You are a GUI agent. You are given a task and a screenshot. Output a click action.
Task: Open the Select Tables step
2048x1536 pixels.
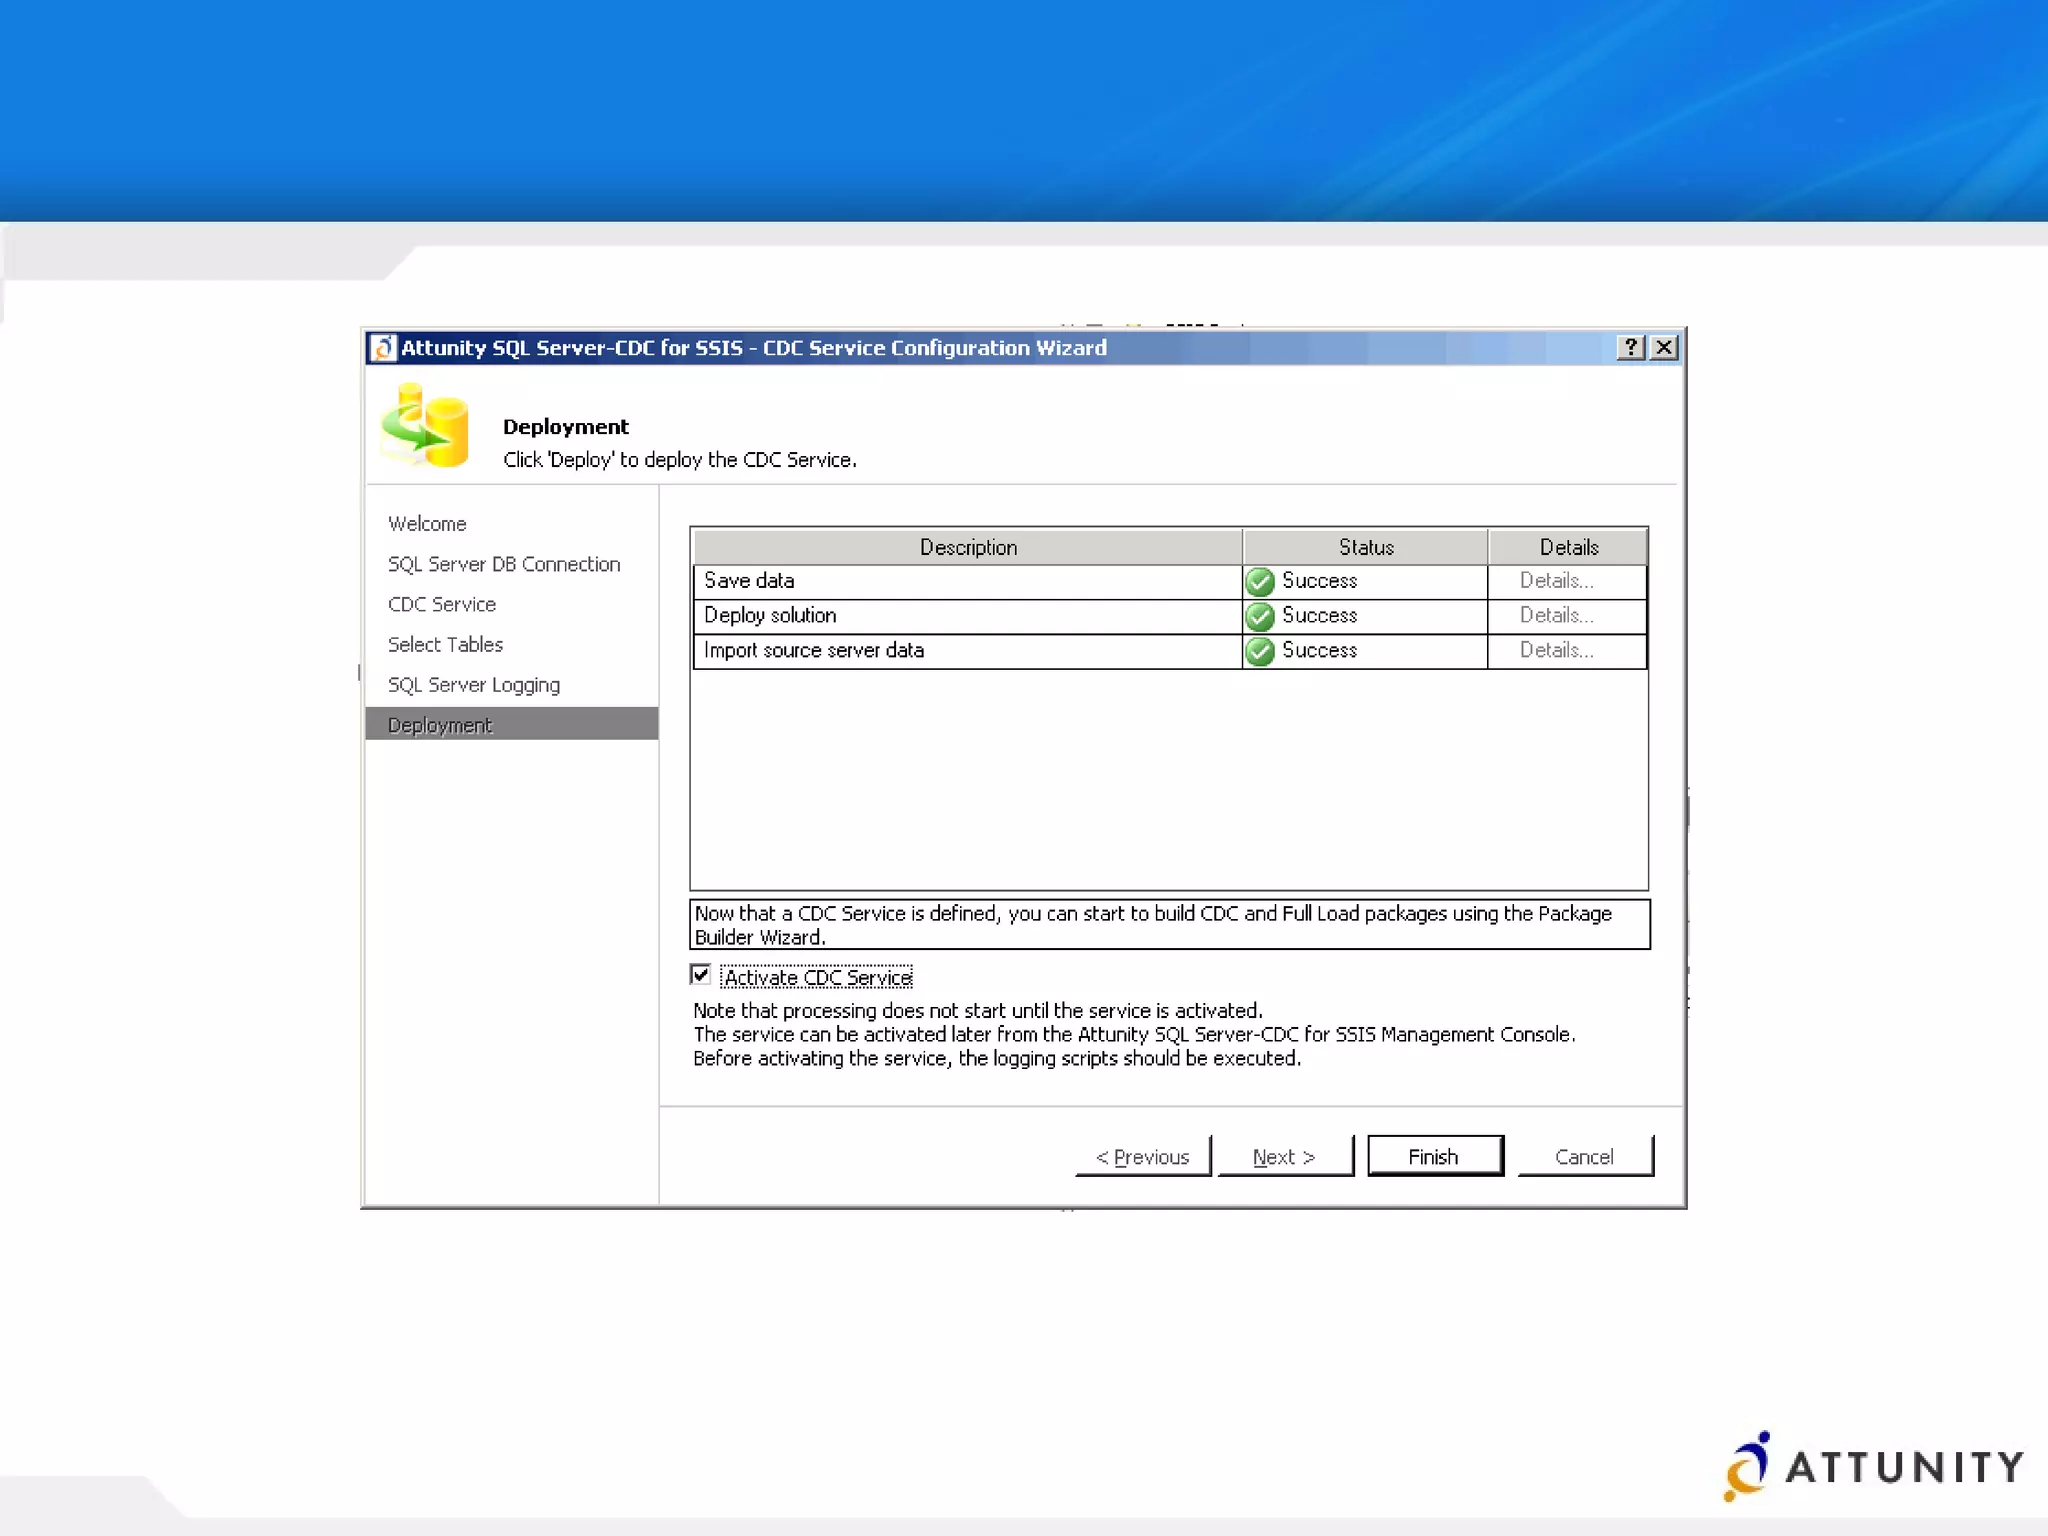click(445, 645)
